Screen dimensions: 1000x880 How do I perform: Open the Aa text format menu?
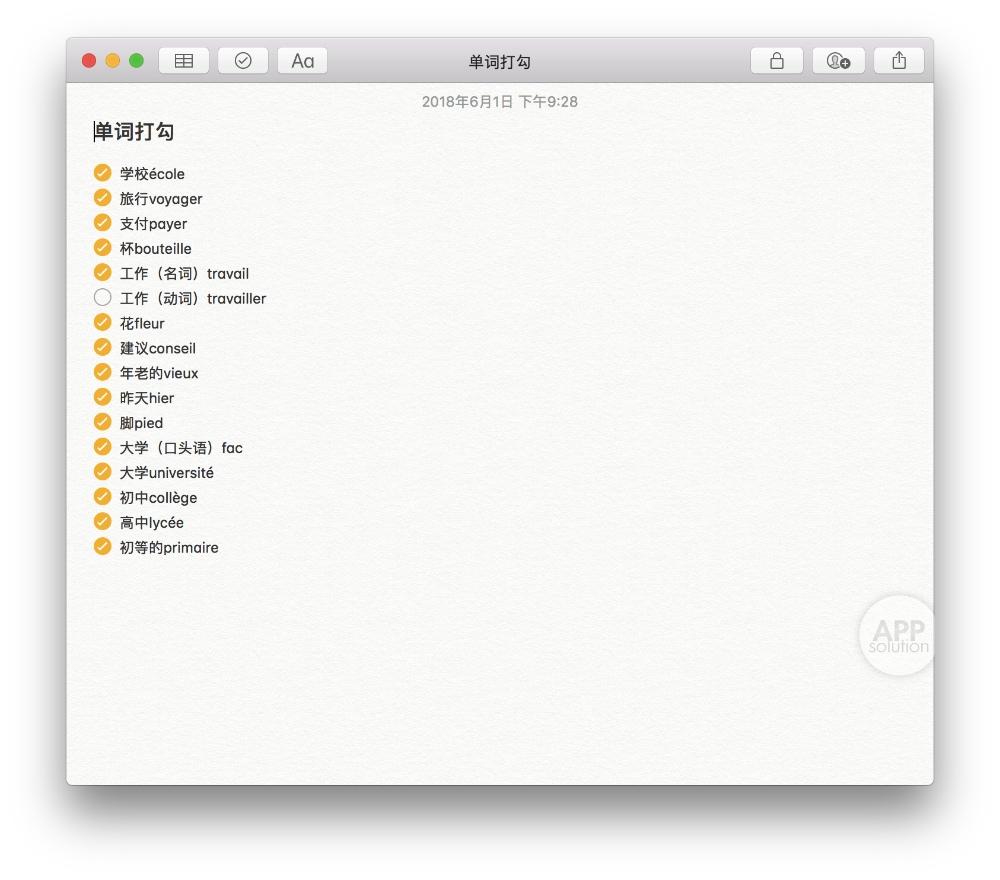pyautogui.click(x=302, y=61)
